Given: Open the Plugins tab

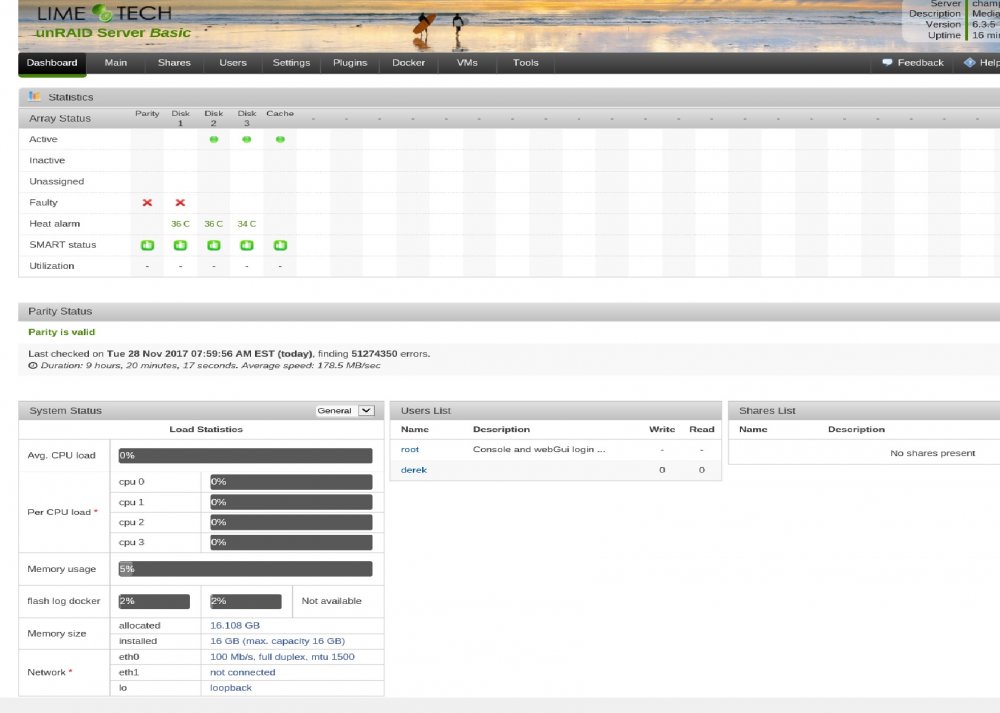Looking at the screenshot, I should [350, 62].
